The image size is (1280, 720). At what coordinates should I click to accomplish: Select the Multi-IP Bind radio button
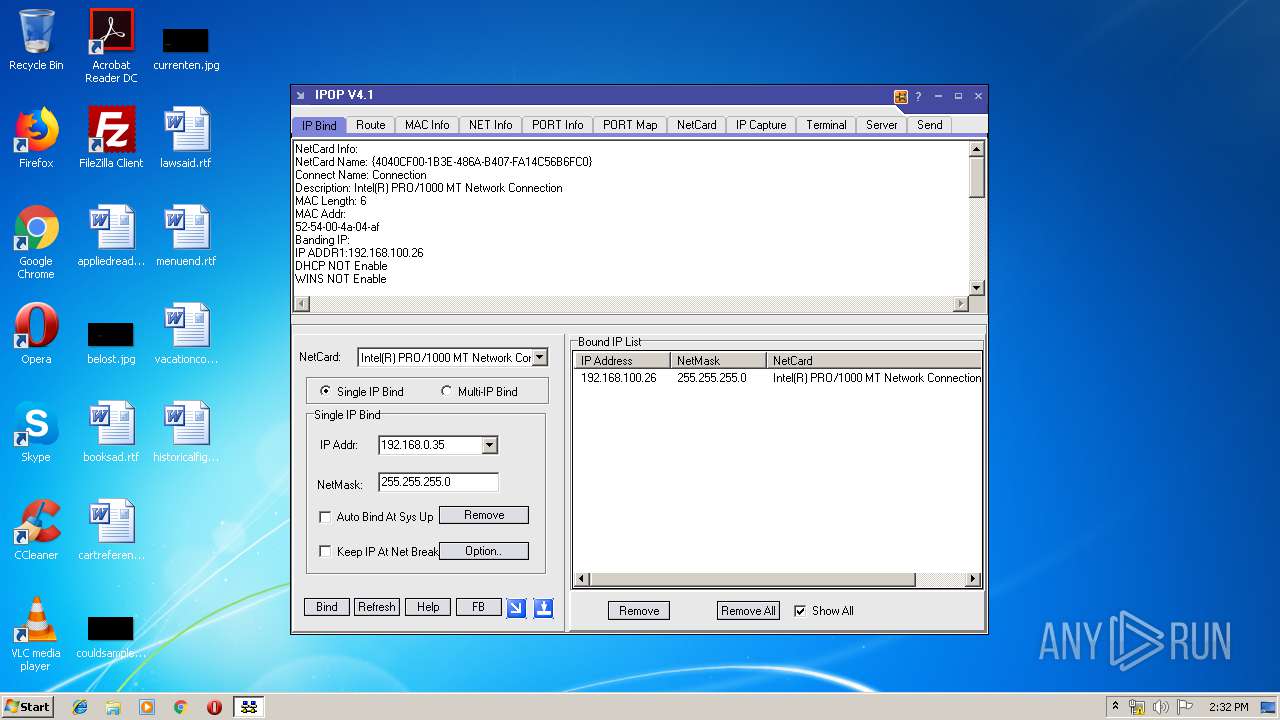point(446,391)
